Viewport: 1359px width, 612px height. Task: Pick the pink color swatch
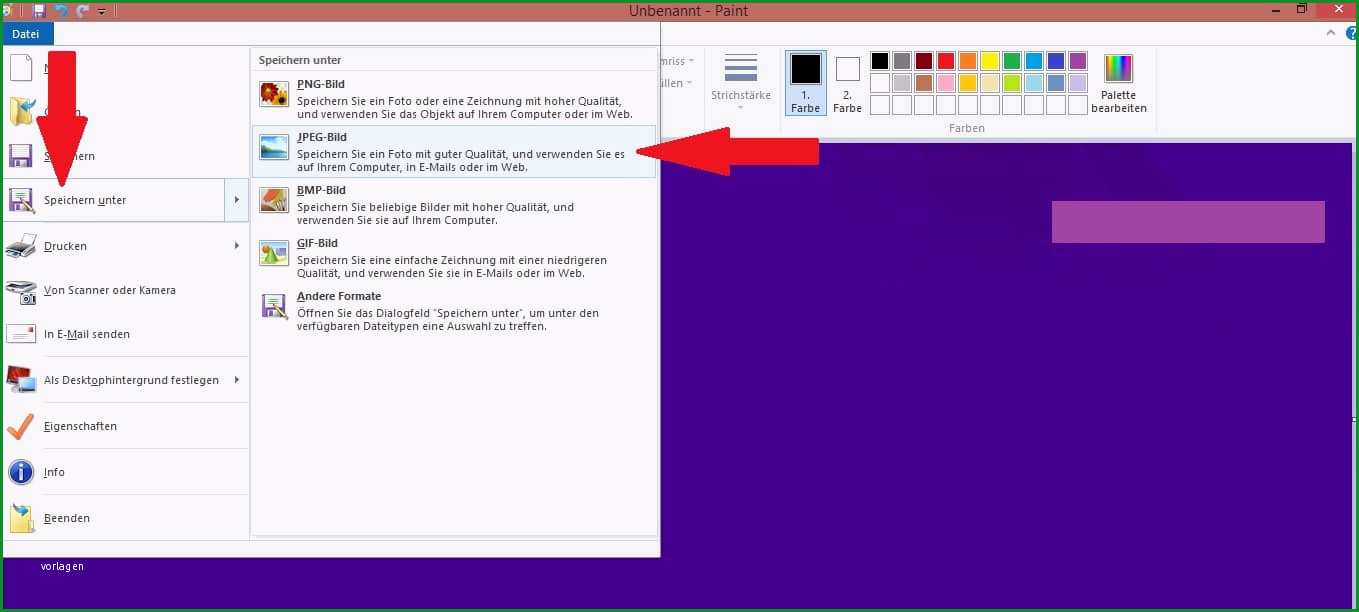point(946,83)
